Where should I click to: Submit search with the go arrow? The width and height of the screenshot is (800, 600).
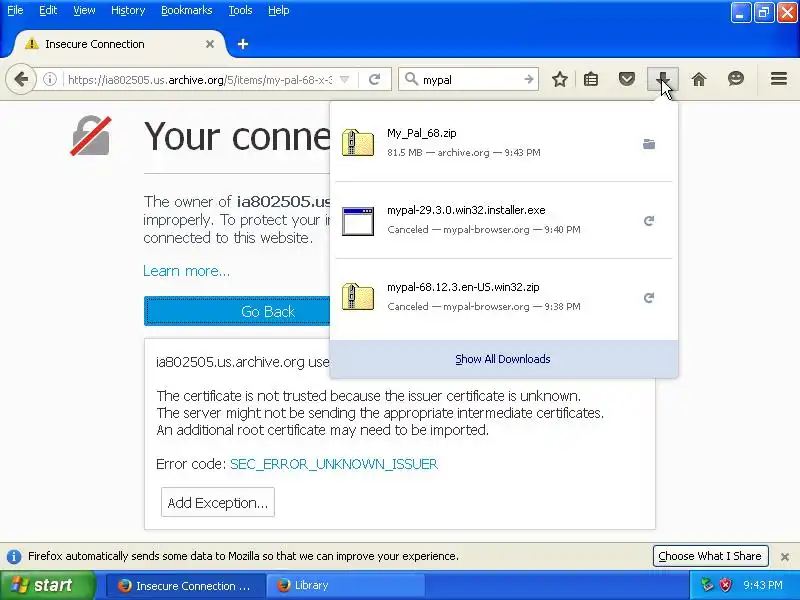coord(529,79)
